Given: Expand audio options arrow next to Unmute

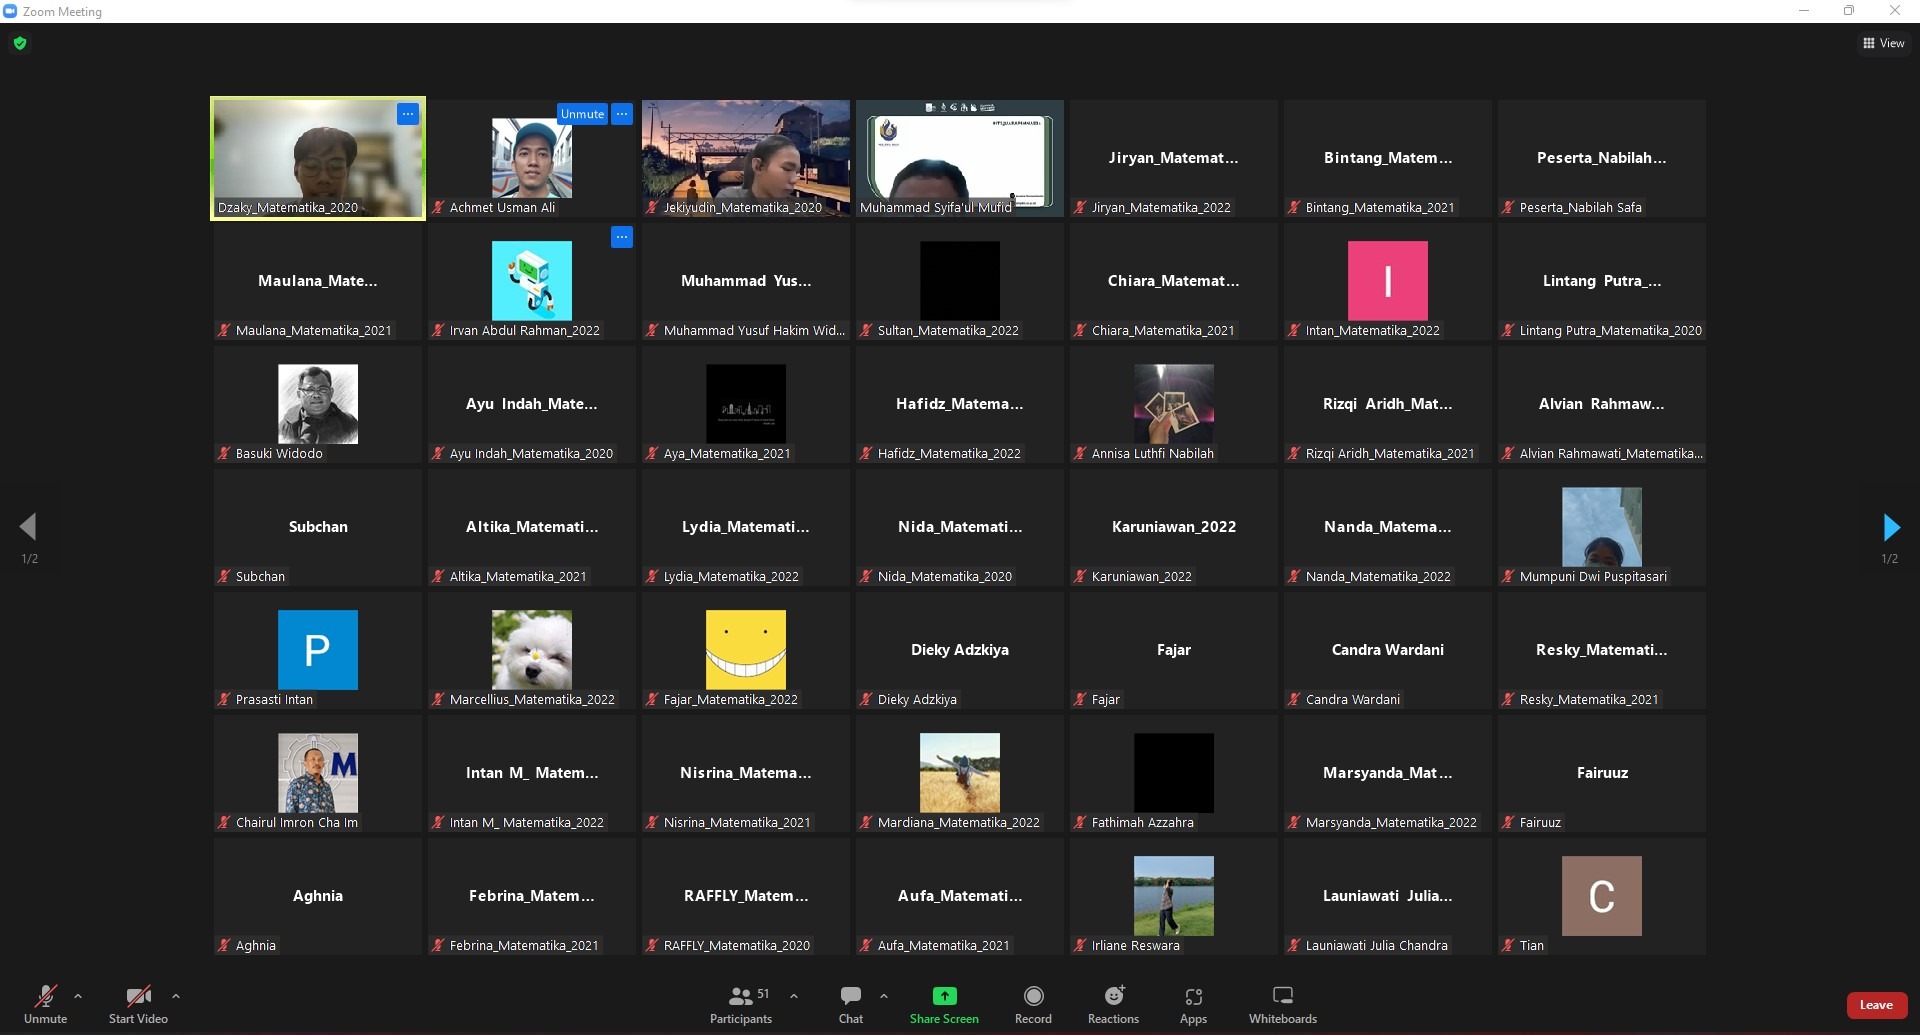Looking at the screenshot, I should (78, 996).
